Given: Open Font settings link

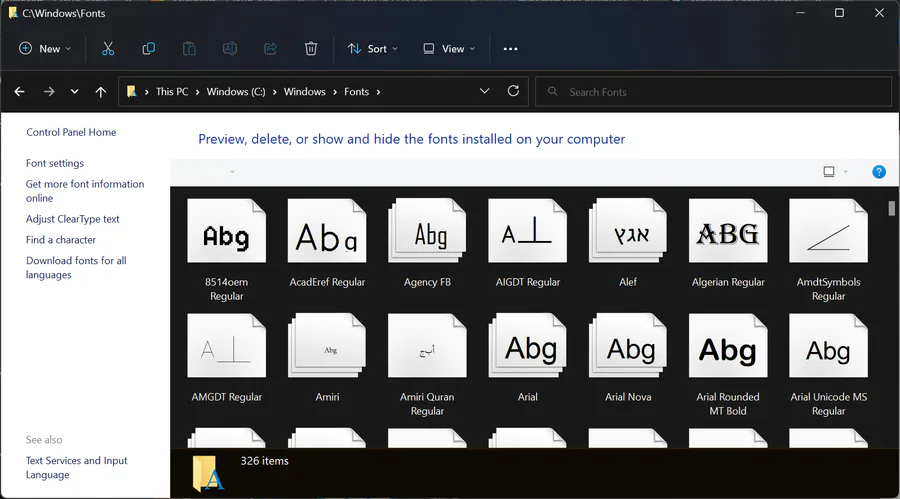Looking at the screenshot, I should point(55,163).
